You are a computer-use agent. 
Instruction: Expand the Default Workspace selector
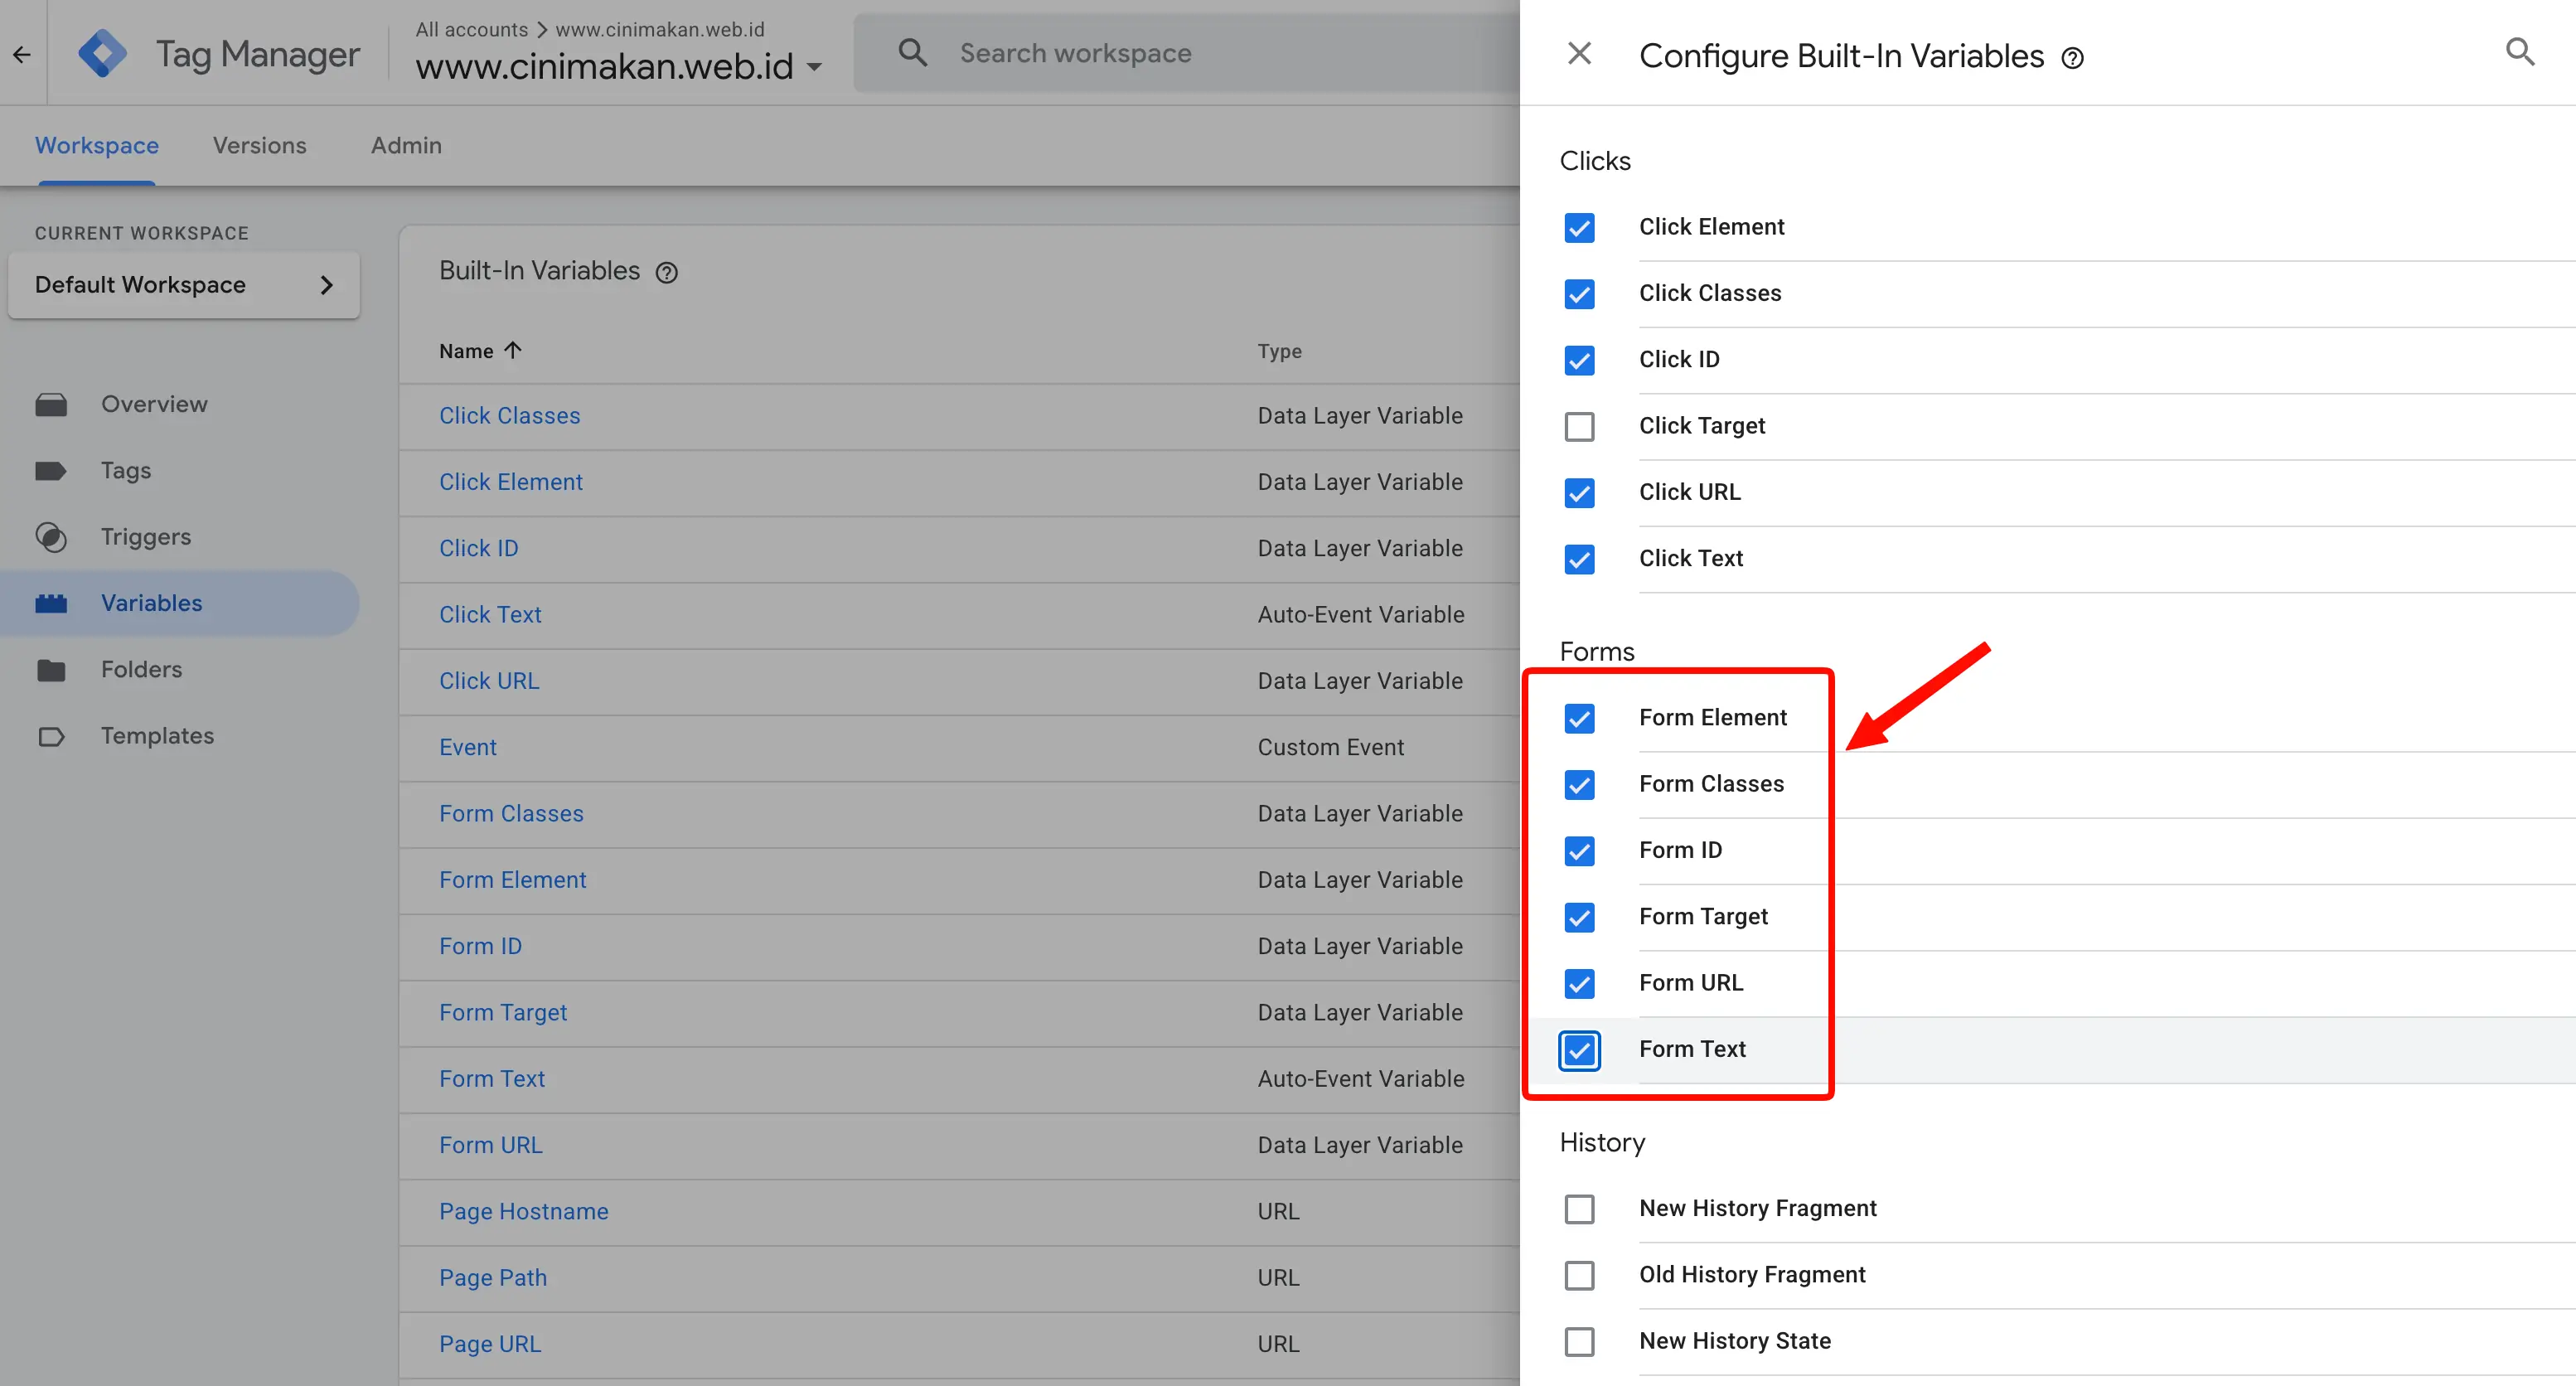(x=183, y=285)
